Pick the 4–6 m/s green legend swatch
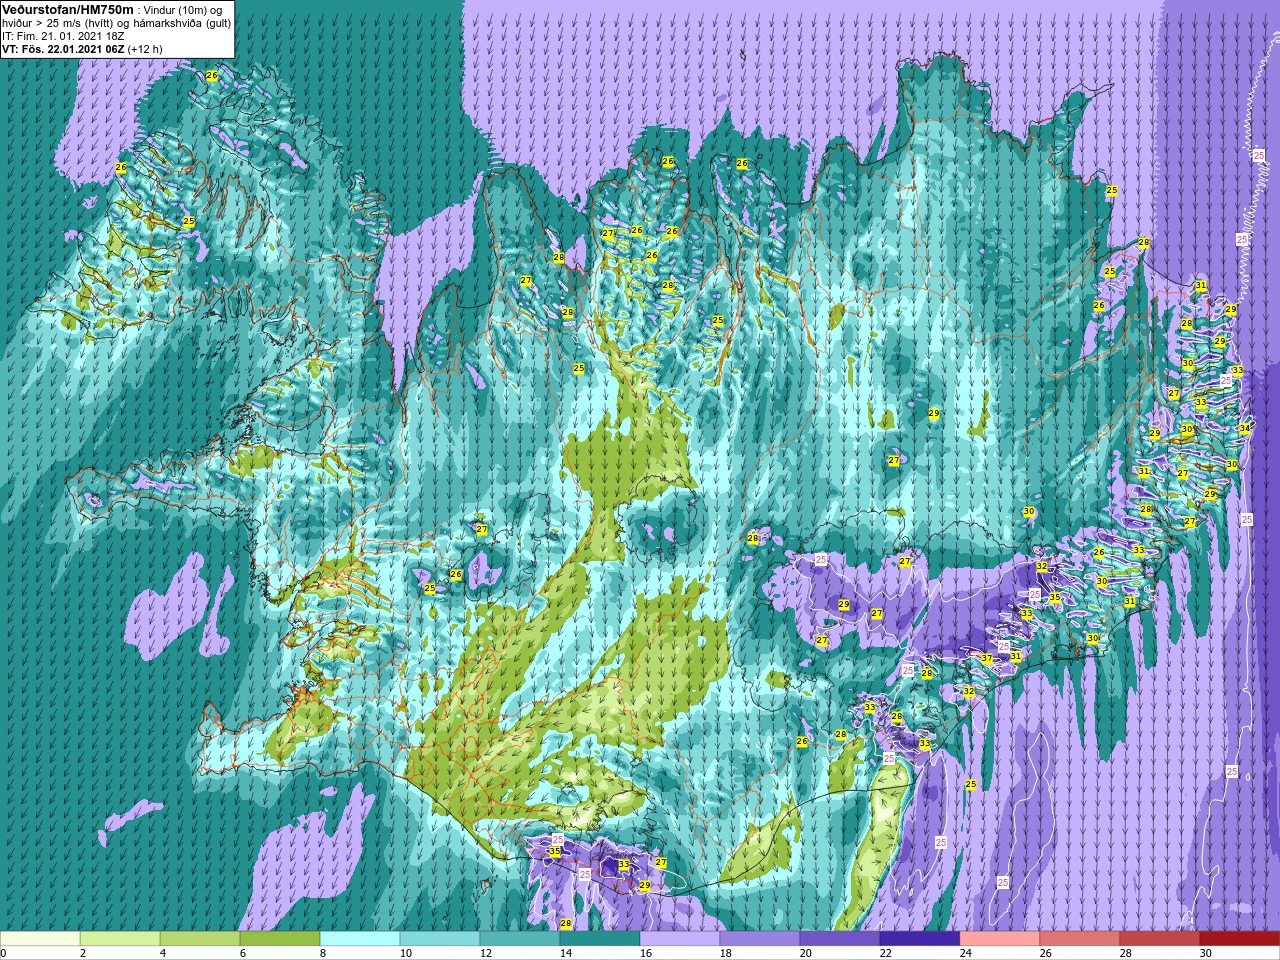 click(200, 939)
